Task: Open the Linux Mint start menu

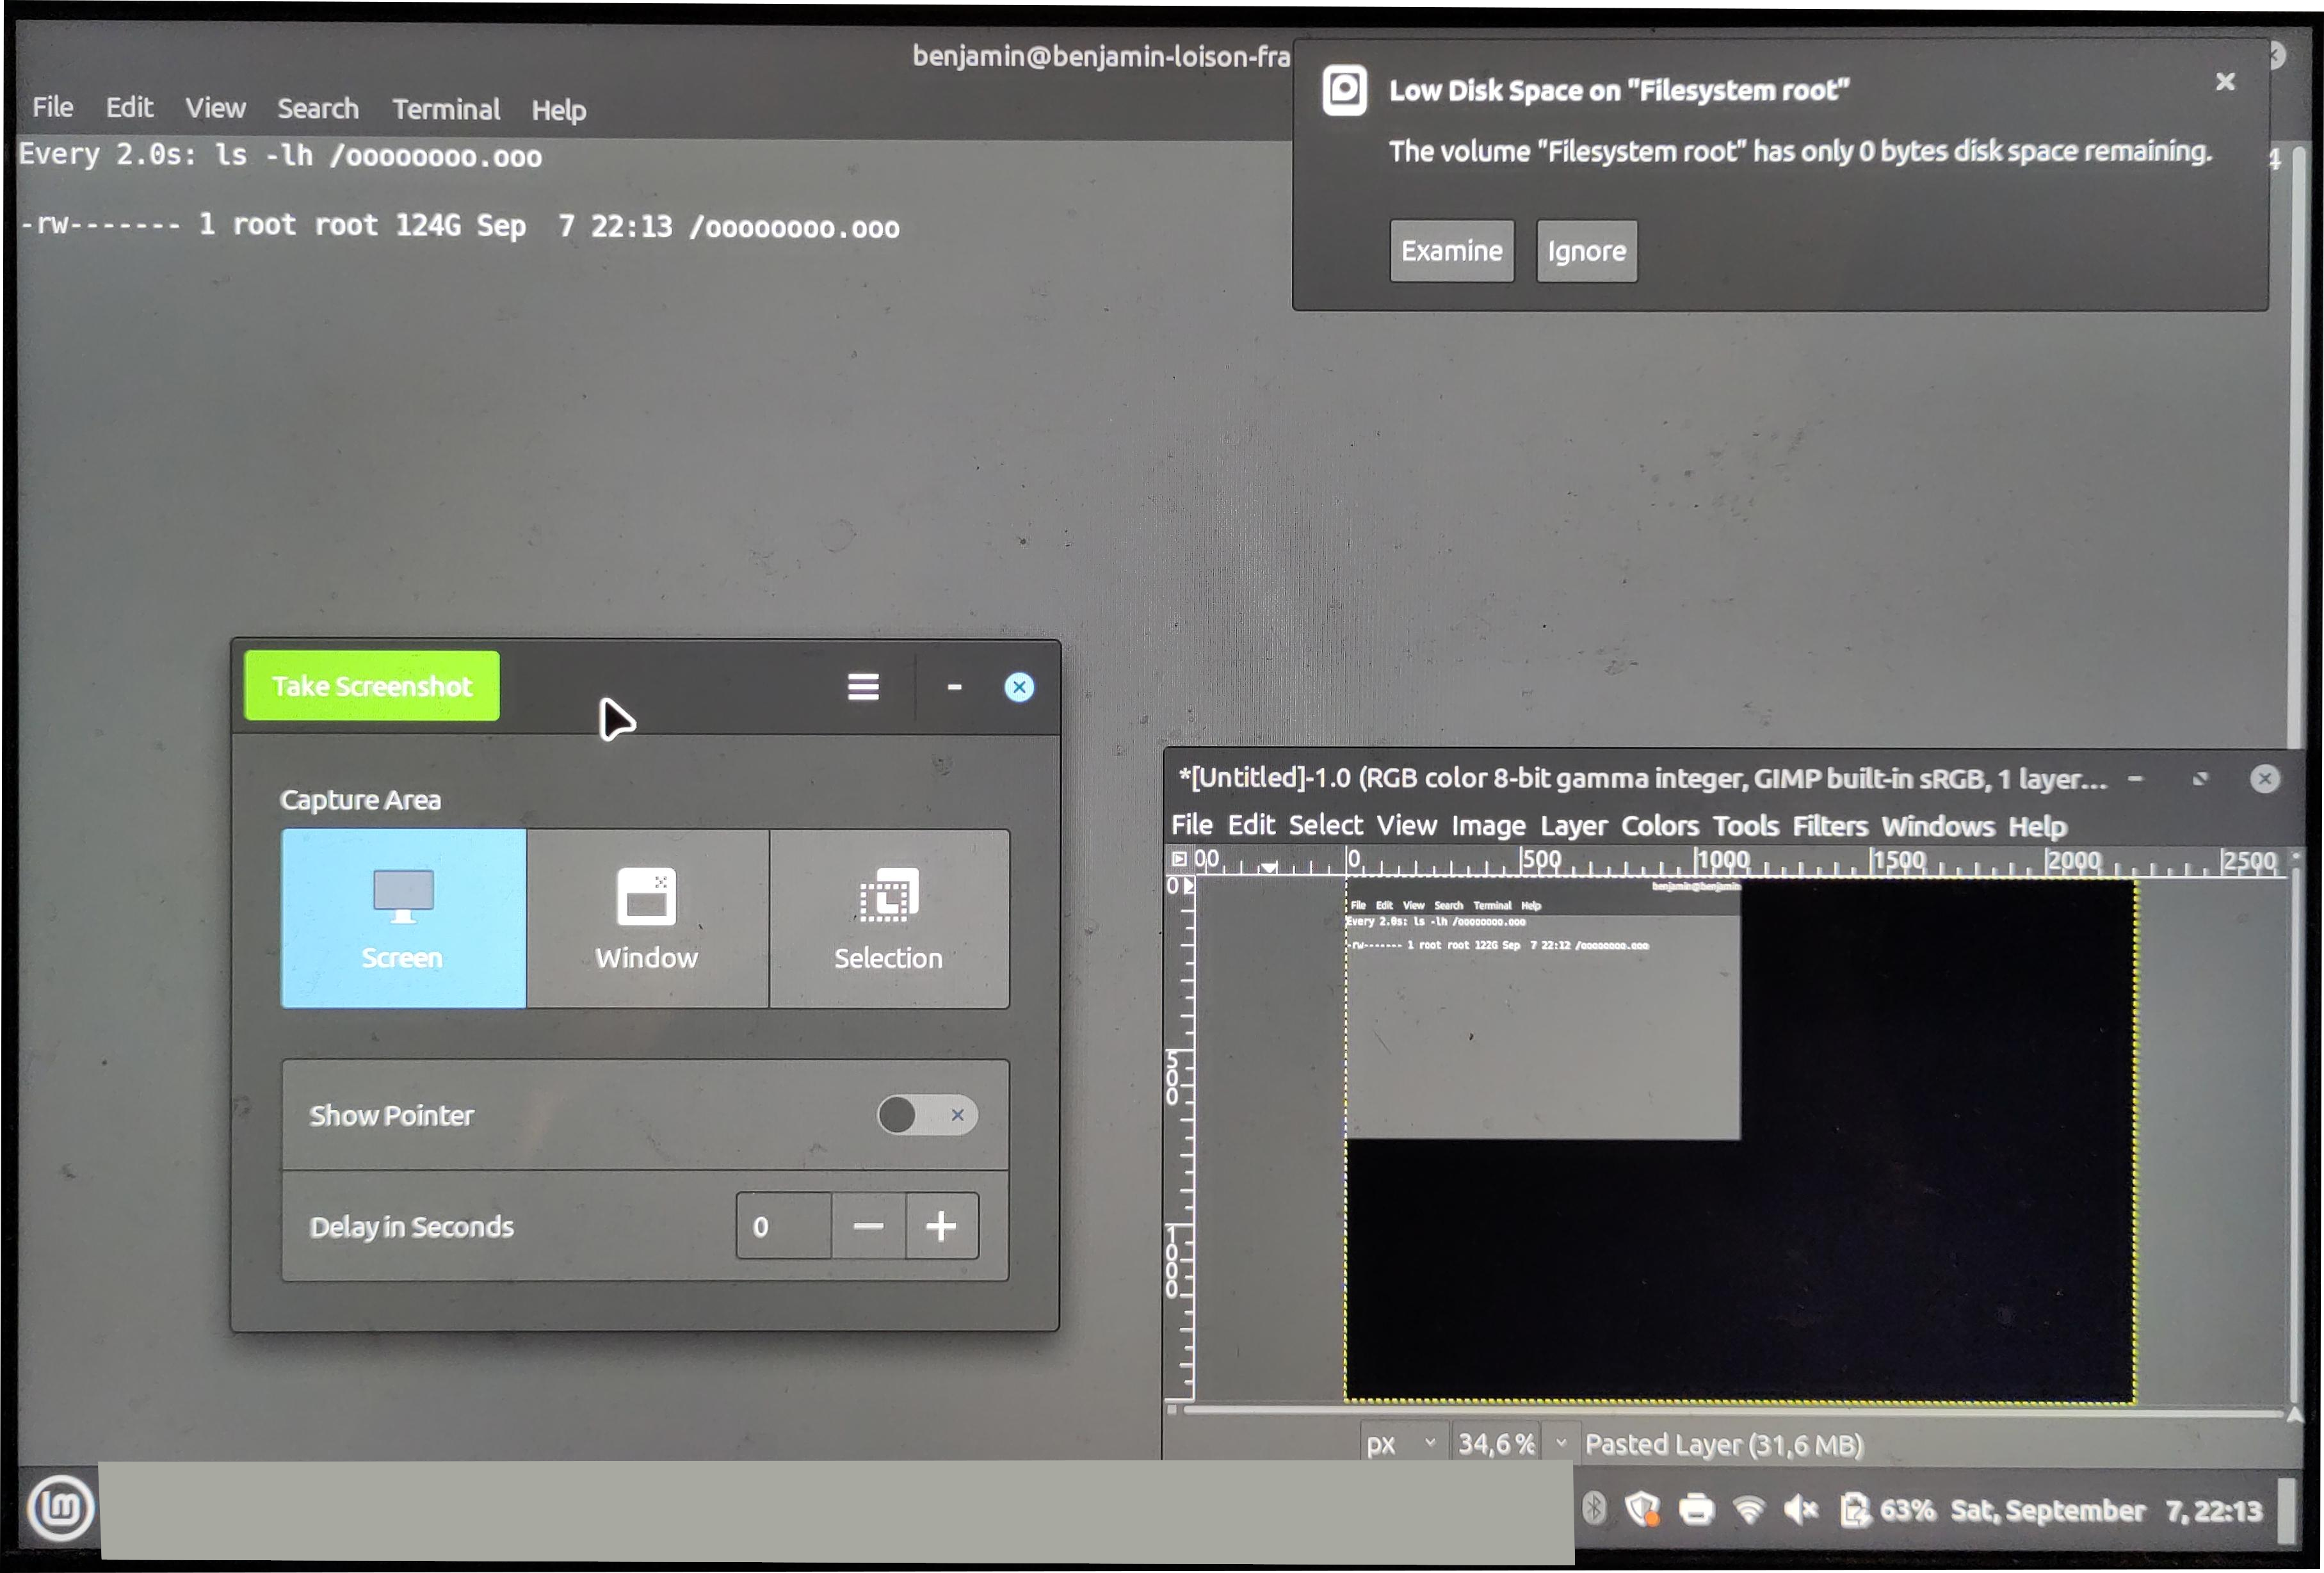Action: 61,1507
